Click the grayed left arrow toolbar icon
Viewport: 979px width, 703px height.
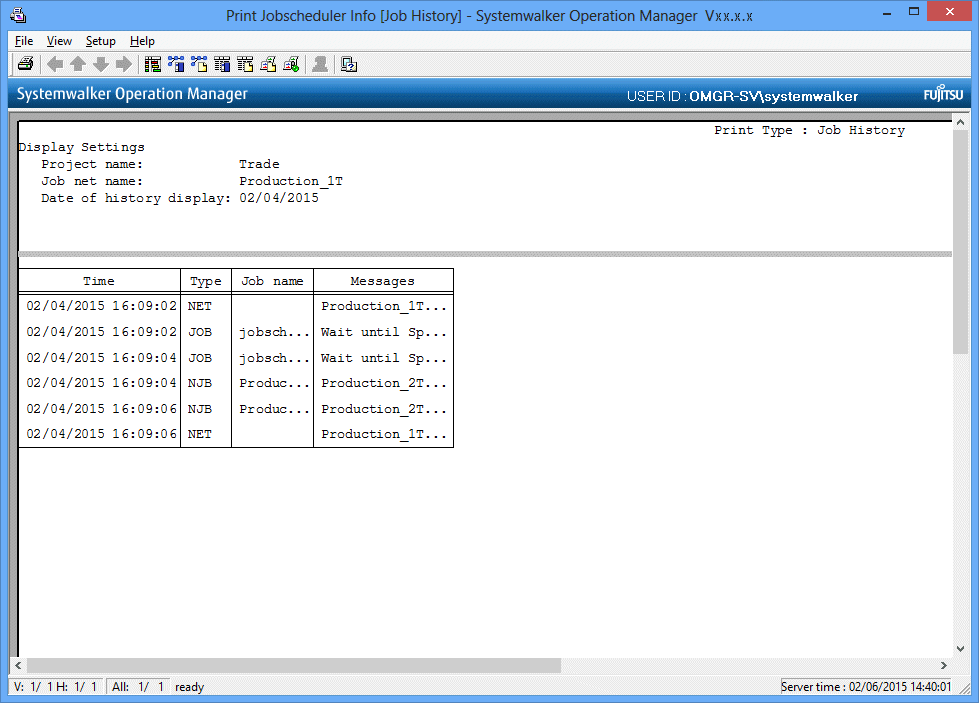pyautogui.click(x=55, y=65)
